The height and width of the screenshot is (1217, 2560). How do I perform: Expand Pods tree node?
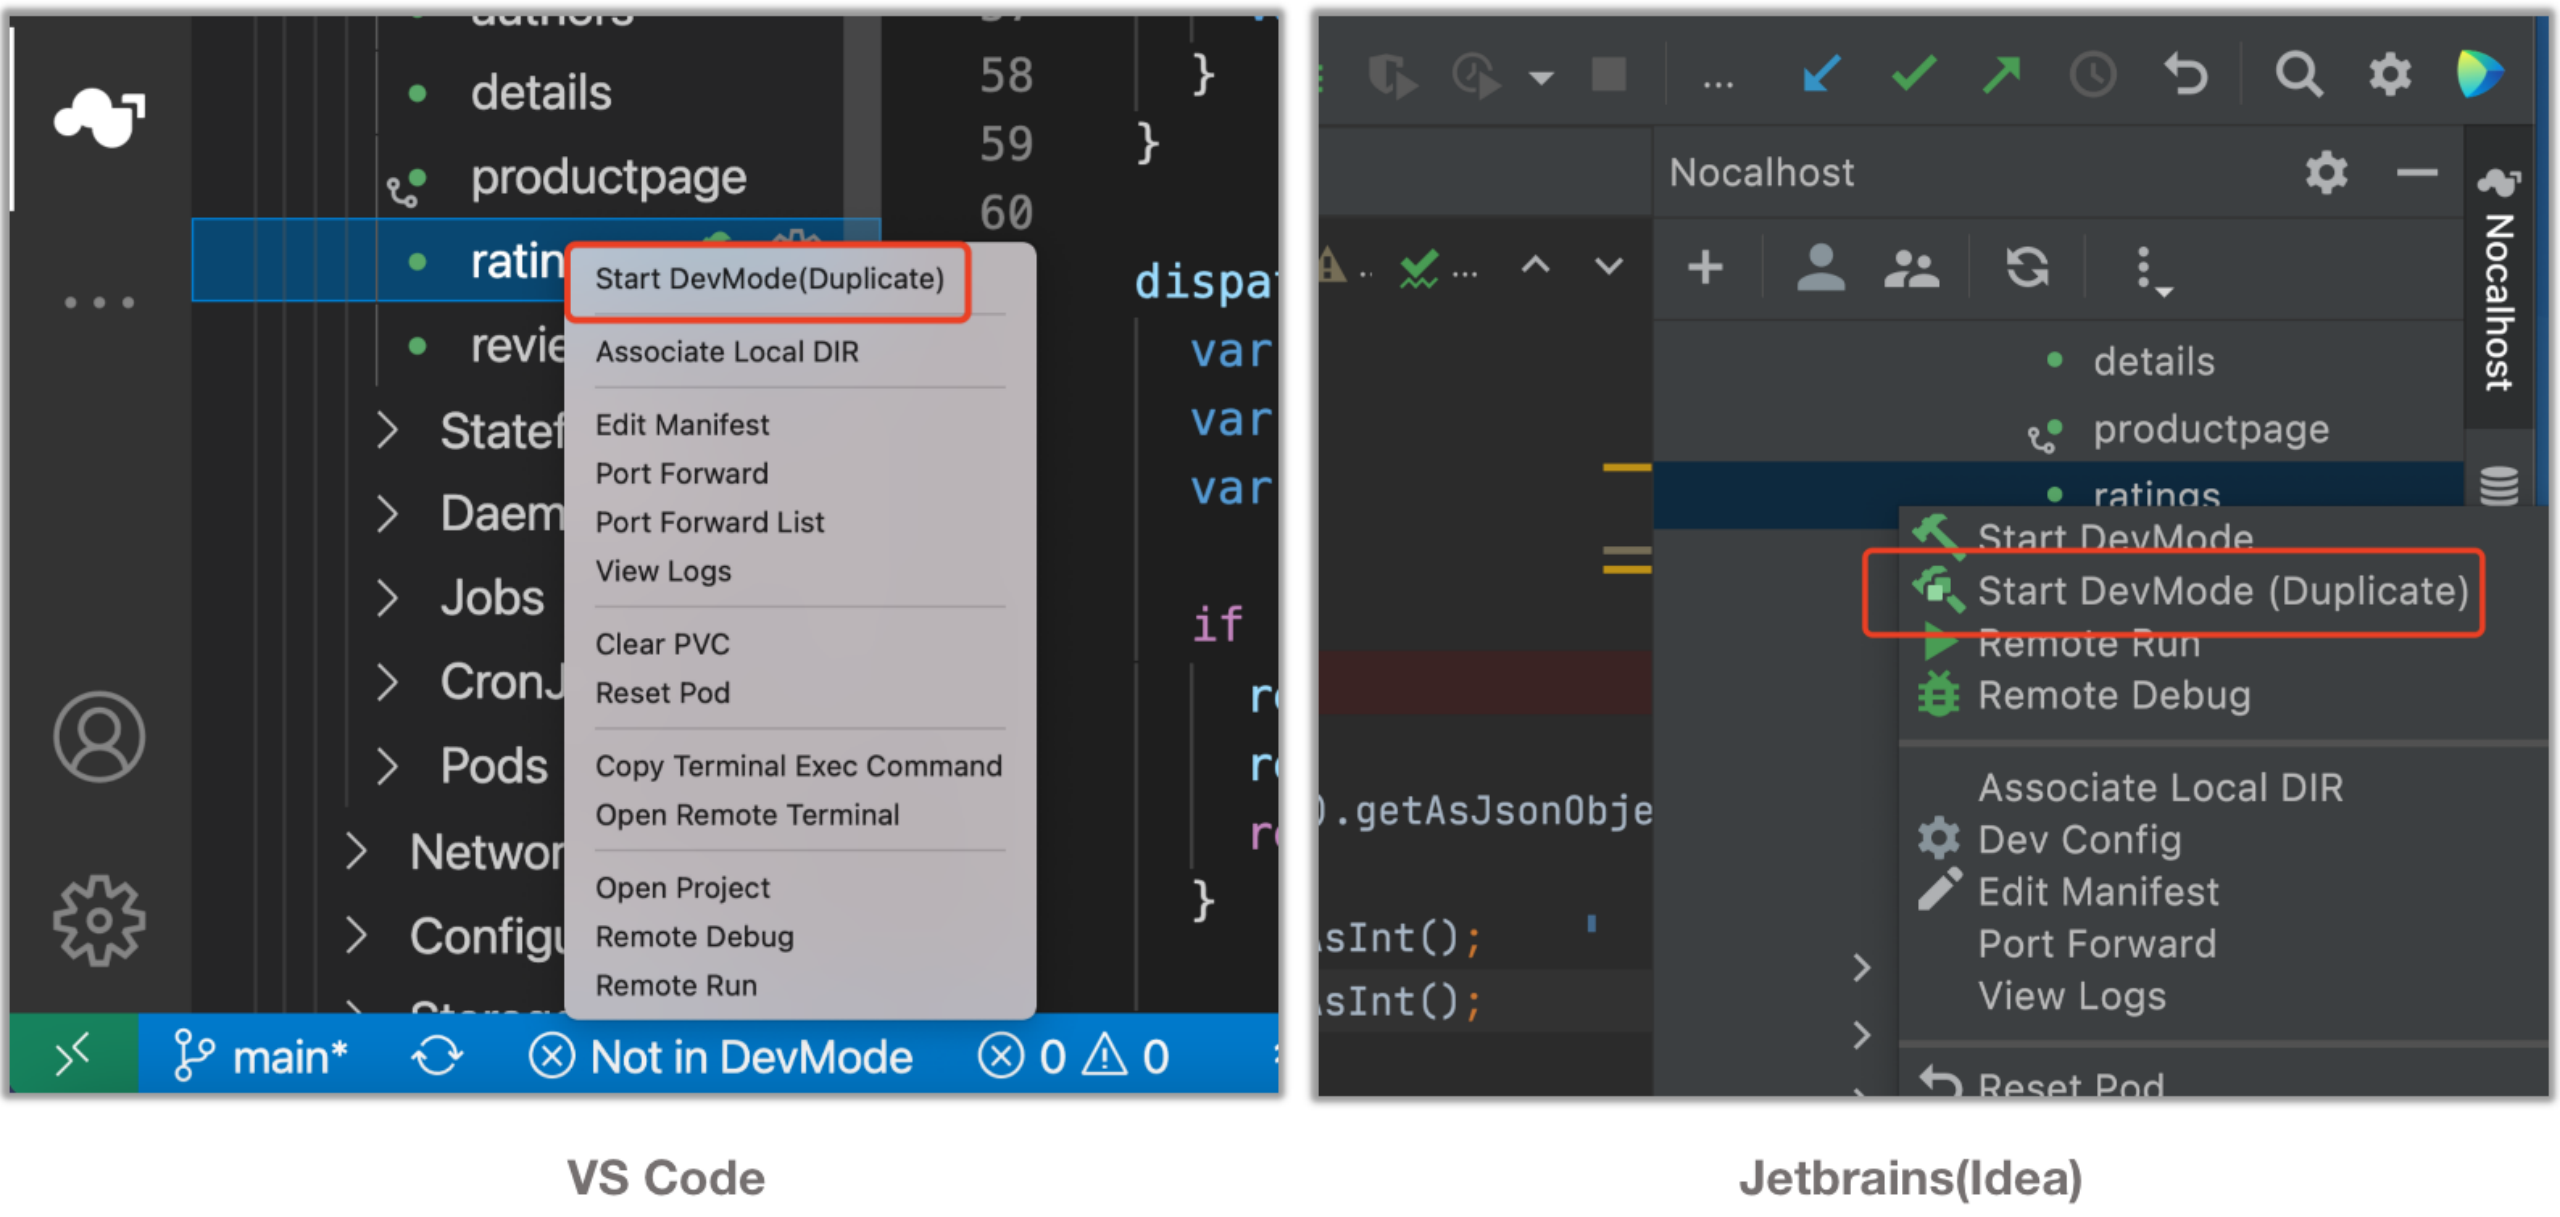pyautogui.click(x=387, y=766)
